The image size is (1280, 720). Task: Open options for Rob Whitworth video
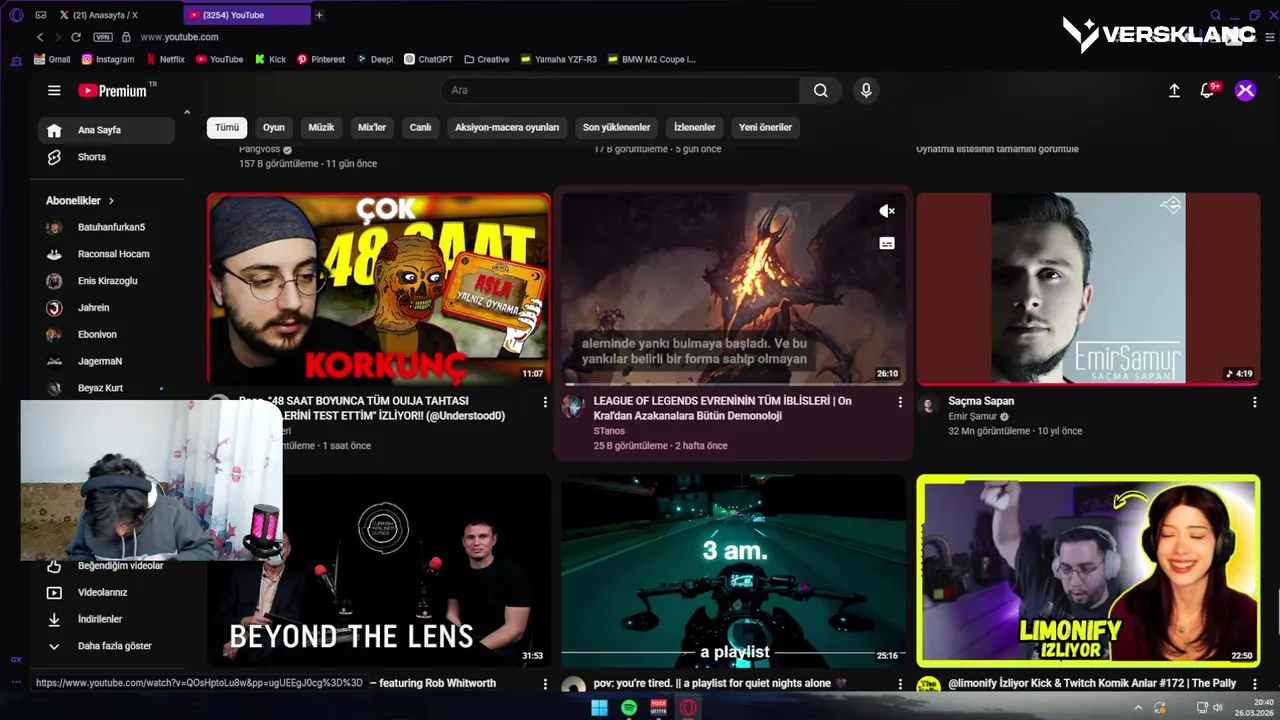(x=545, y=684)
